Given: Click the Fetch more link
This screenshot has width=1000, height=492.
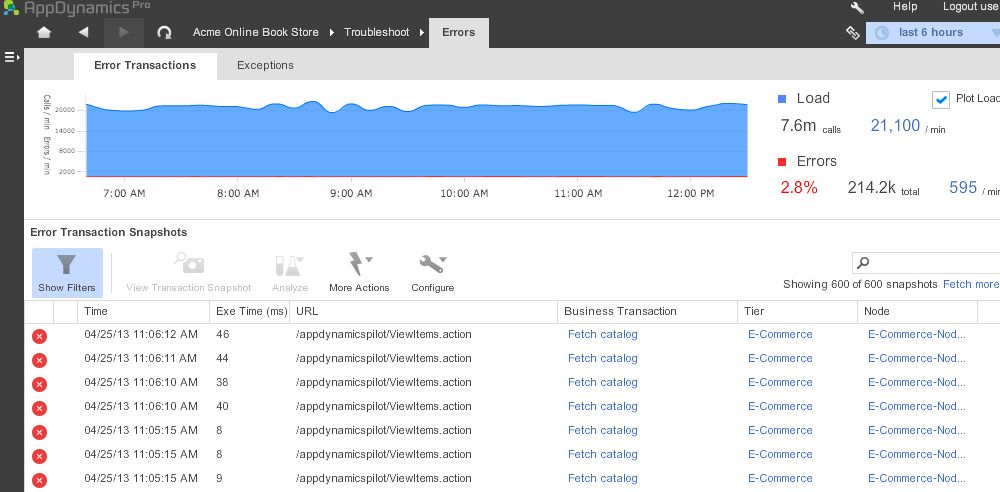Looking at the screenshot, I should 970,284.
